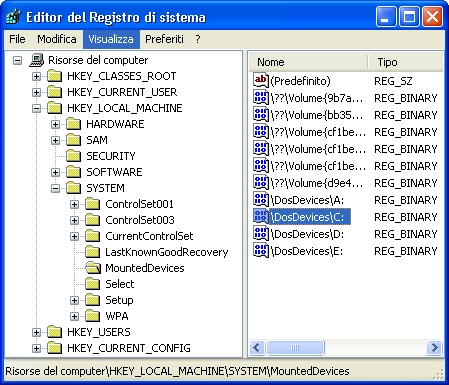
Task: Click the registry editor title bar icon
Action: [x=14, y=17]
